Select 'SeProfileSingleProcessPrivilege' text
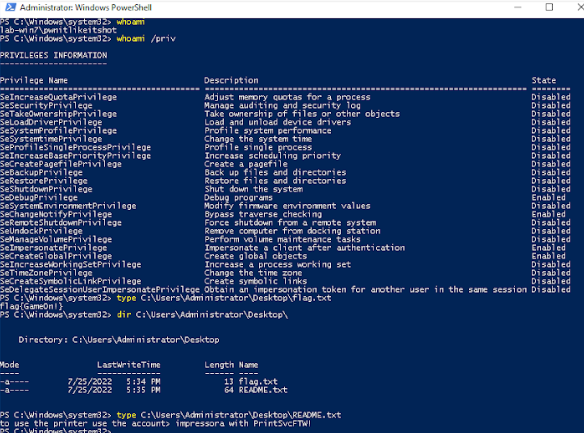Viewport: 584px width, 433px height. click(x=76, y=147)
